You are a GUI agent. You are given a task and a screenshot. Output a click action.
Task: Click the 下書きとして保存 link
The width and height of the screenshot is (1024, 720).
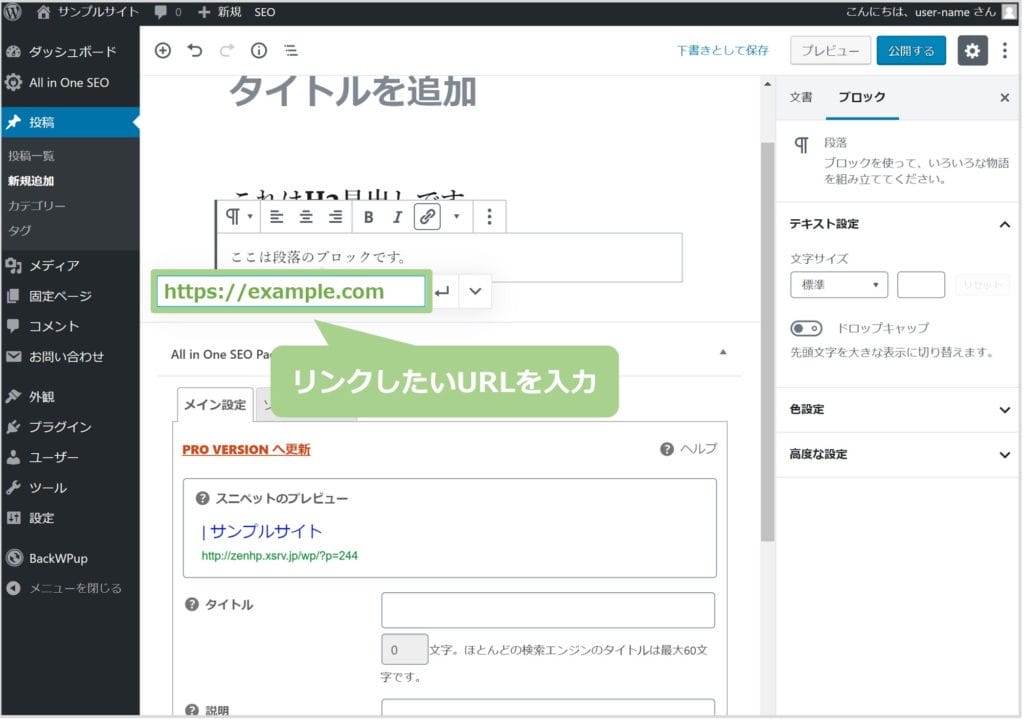tap(722, 51)
